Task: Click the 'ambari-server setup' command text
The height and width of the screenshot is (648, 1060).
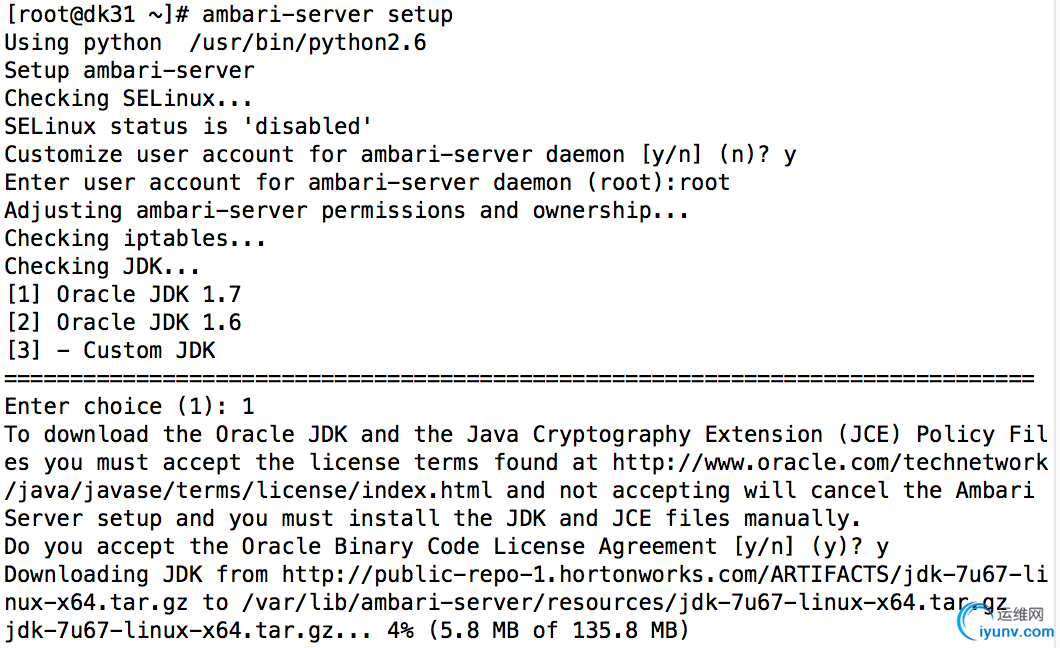Action: click(x=327, y=14)
